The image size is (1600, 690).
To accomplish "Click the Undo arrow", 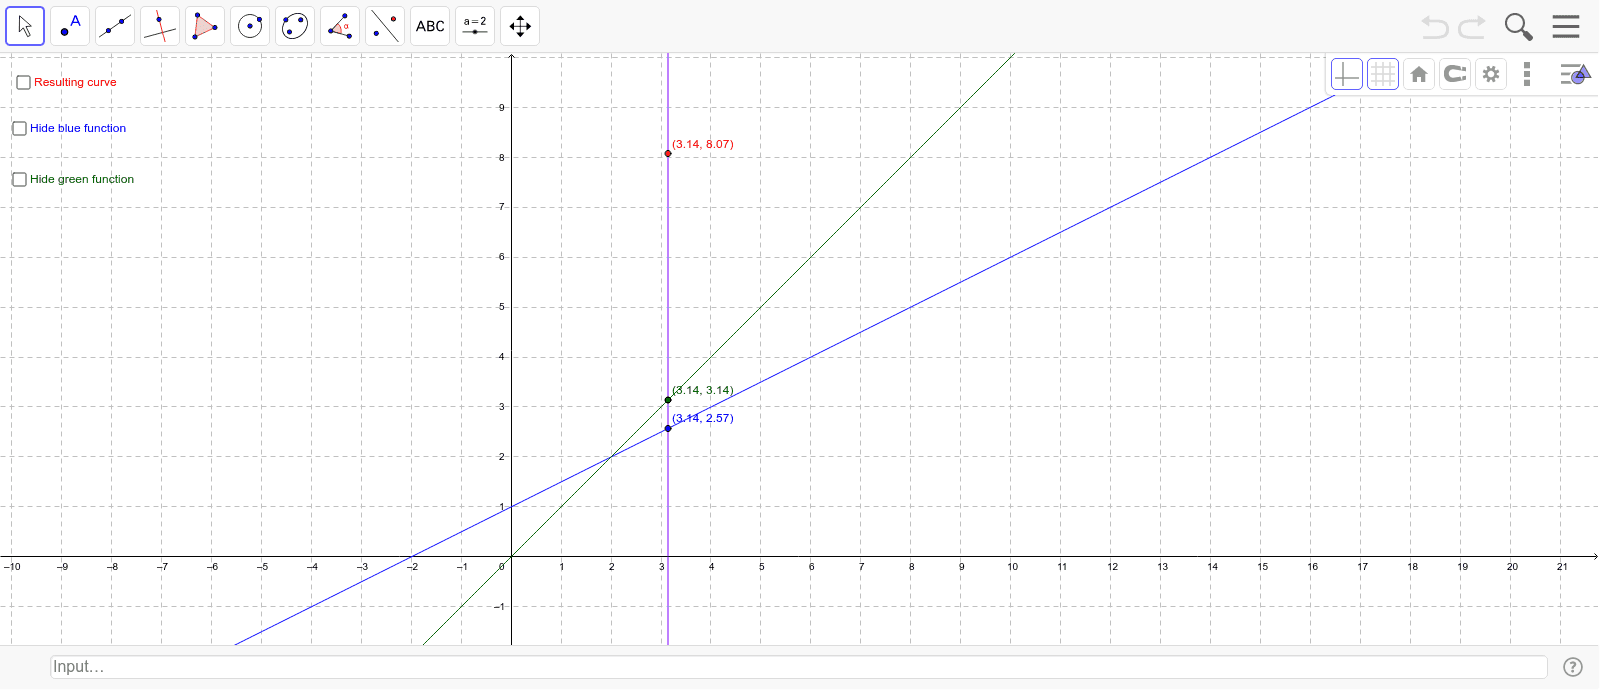I will 1435,27.
